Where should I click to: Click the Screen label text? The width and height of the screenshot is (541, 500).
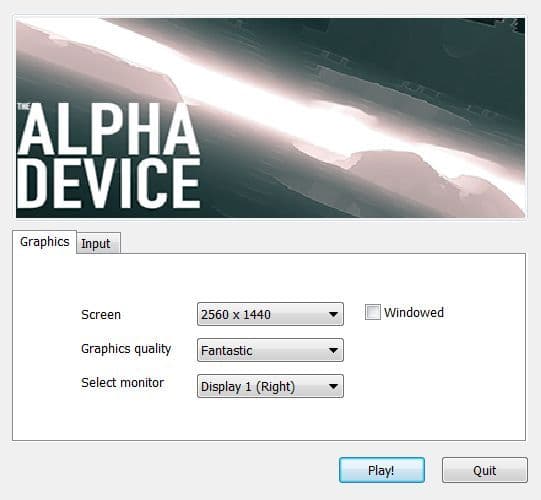[x=101, y=315]
